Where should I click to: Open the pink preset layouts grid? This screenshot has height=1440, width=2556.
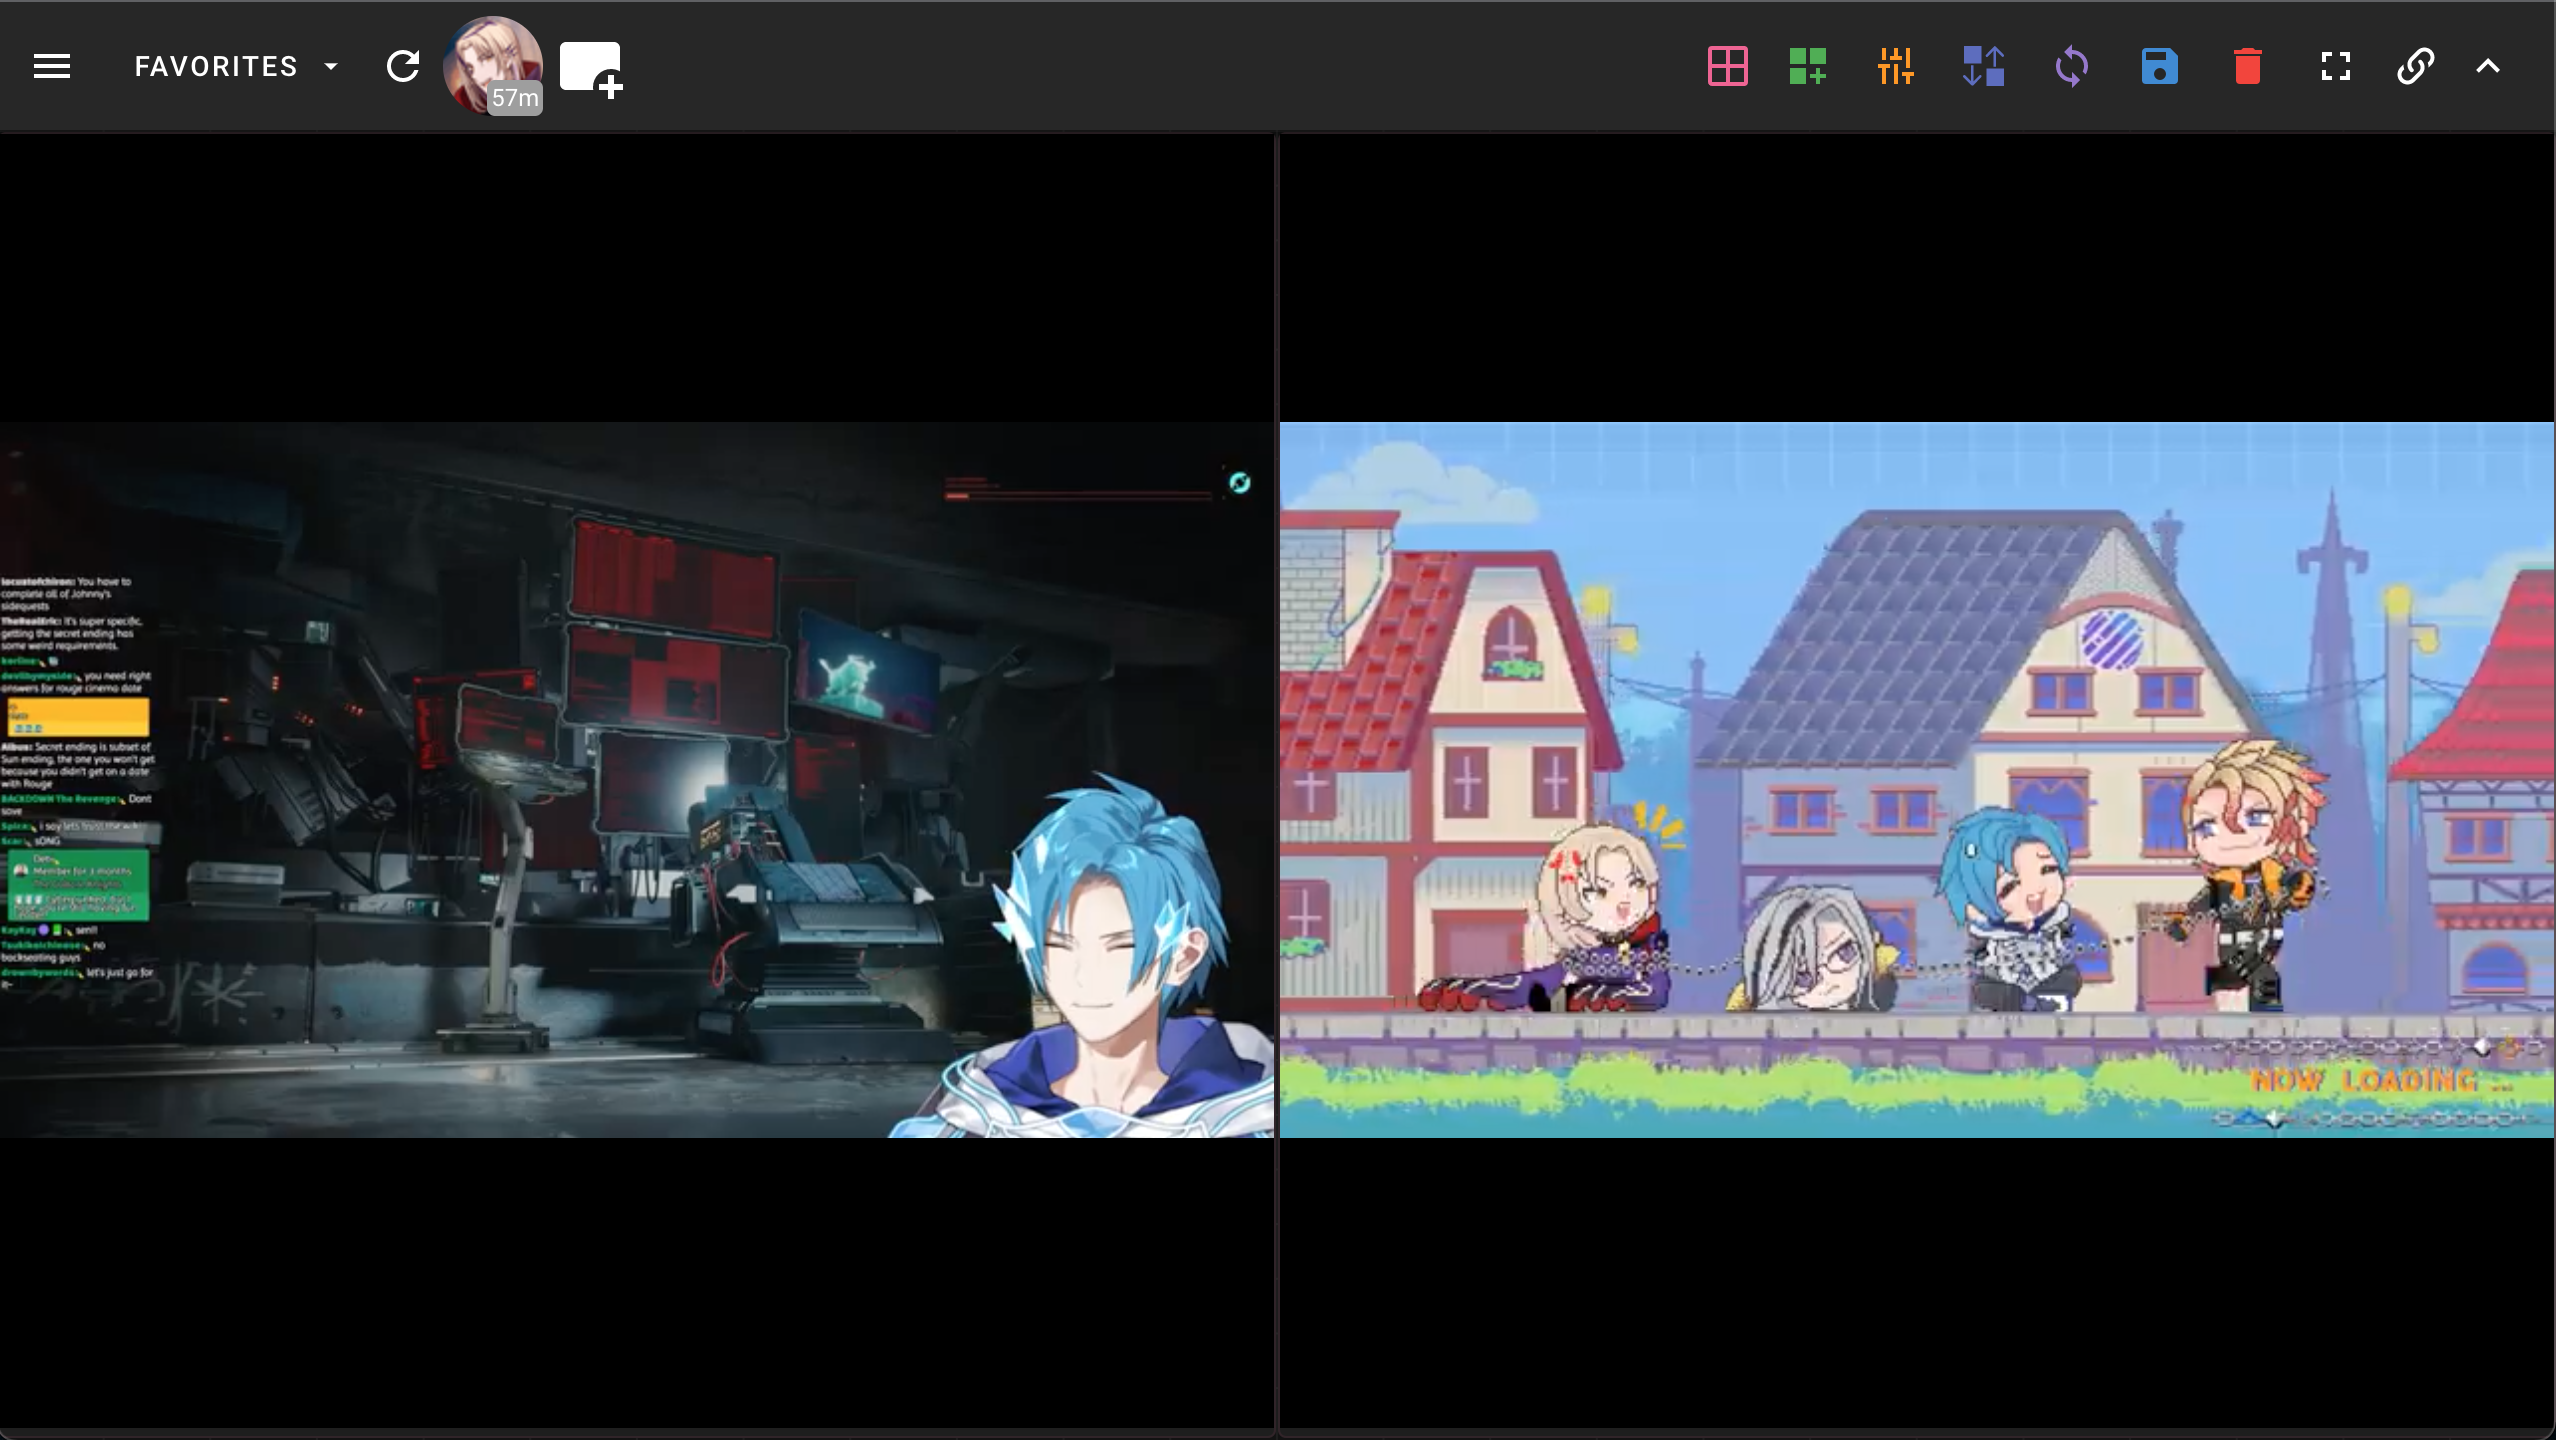[1727, 67]
